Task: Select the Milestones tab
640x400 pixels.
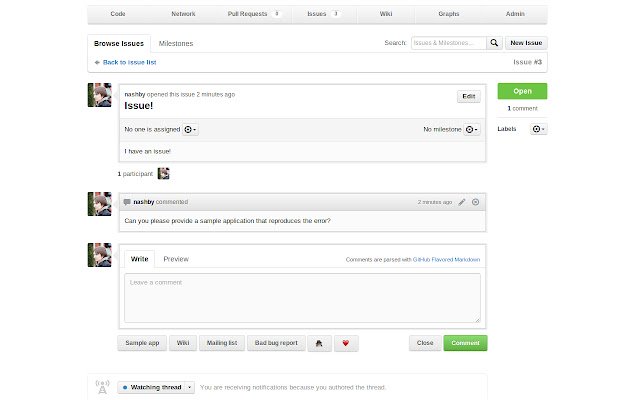Action: pos(176,44)
